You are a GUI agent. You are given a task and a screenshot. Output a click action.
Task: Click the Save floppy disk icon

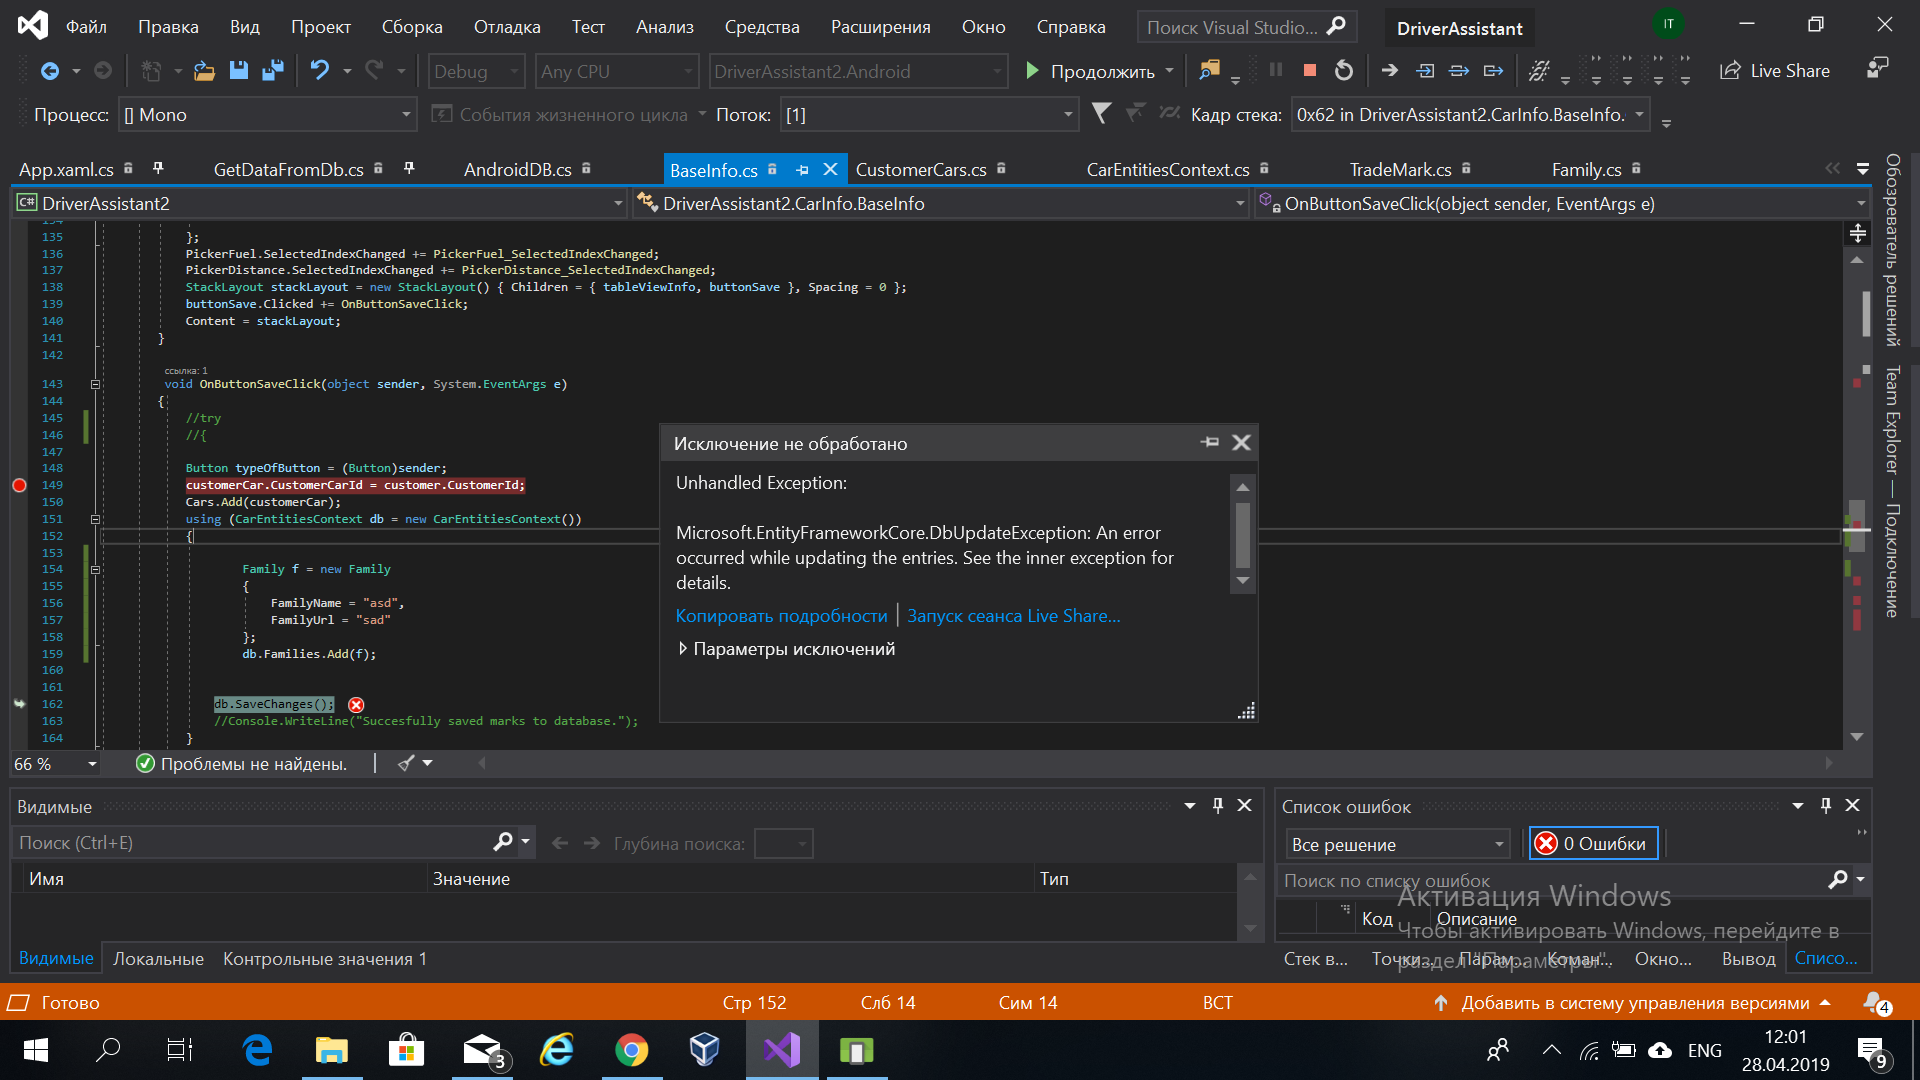(238, 71)
